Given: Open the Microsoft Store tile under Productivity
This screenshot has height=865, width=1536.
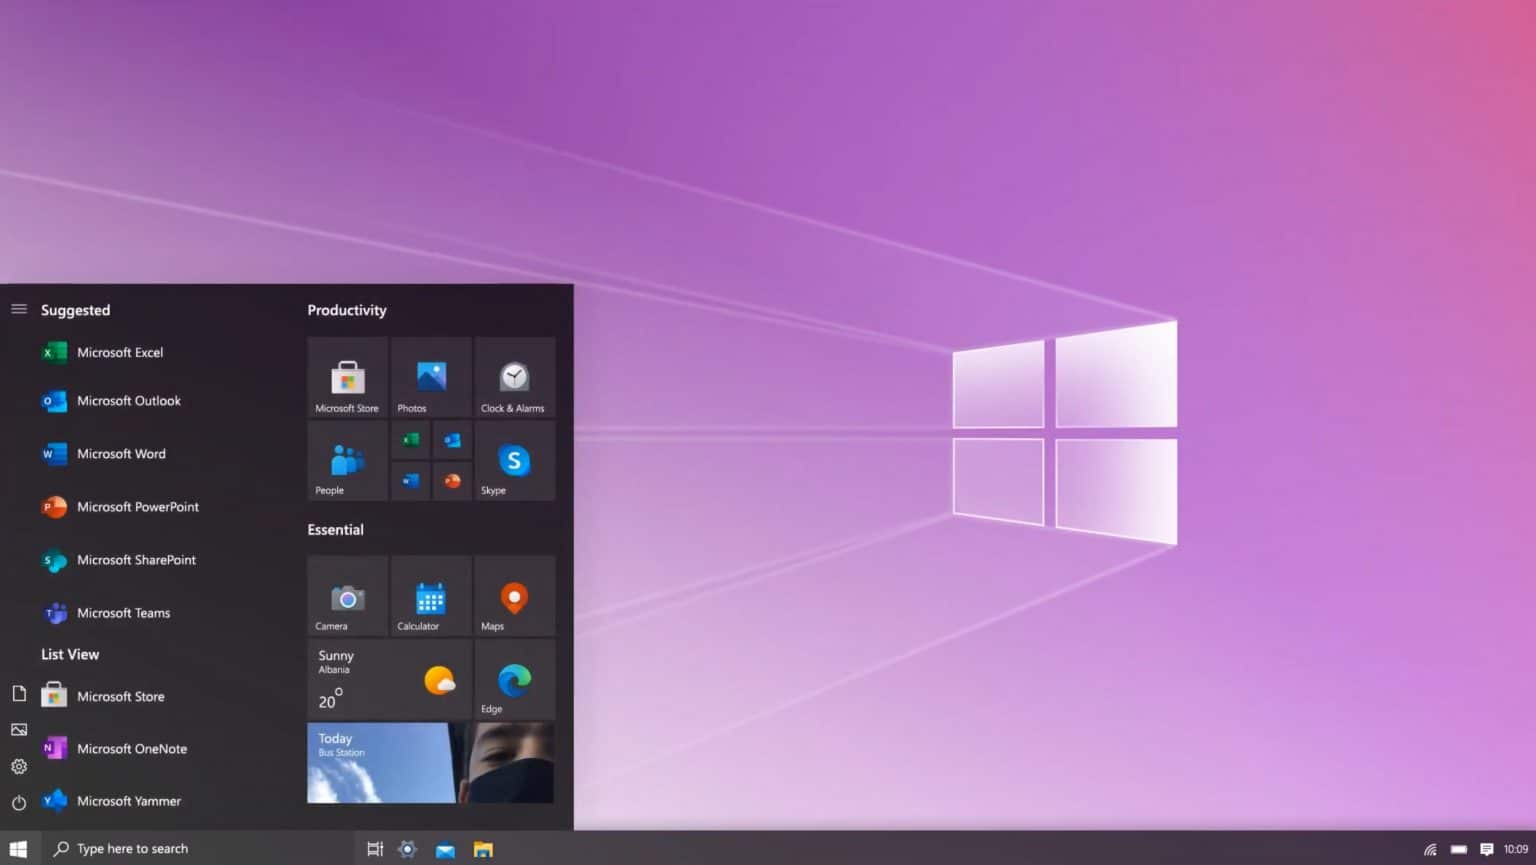Looking at the screenshot, I should 346,378.
